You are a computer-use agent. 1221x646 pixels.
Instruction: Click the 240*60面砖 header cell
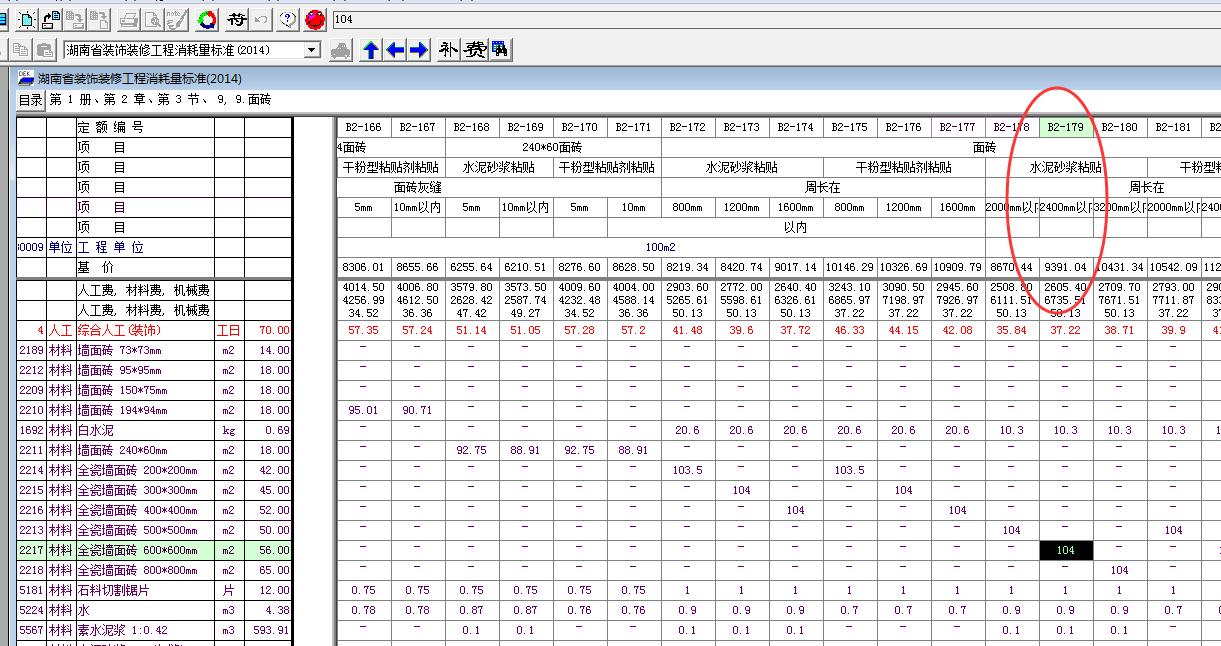pos(552,147)
